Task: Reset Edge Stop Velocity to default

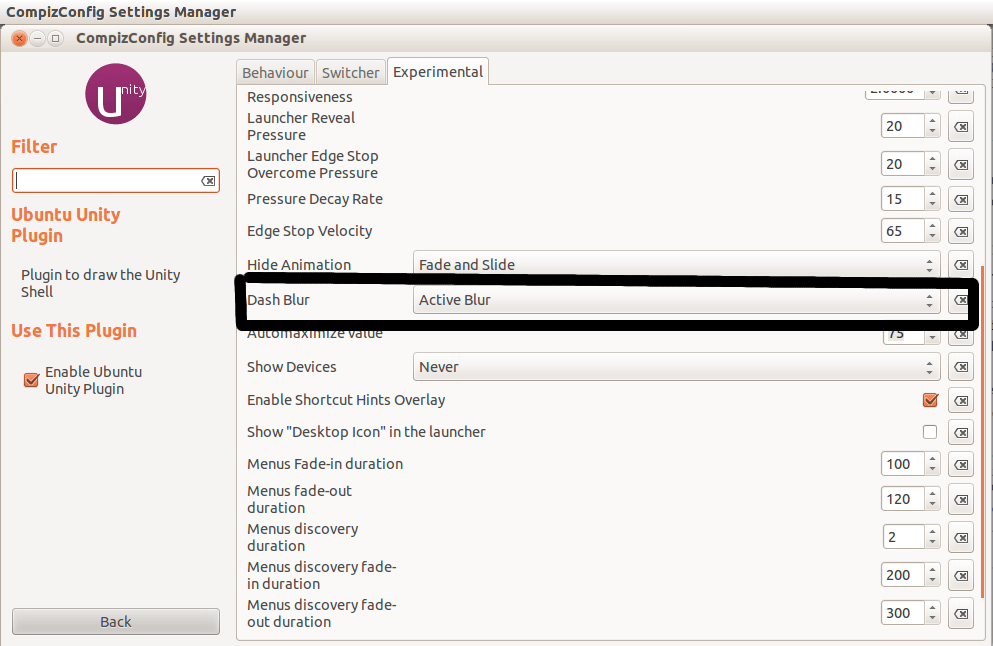Action: click(961, 231)
